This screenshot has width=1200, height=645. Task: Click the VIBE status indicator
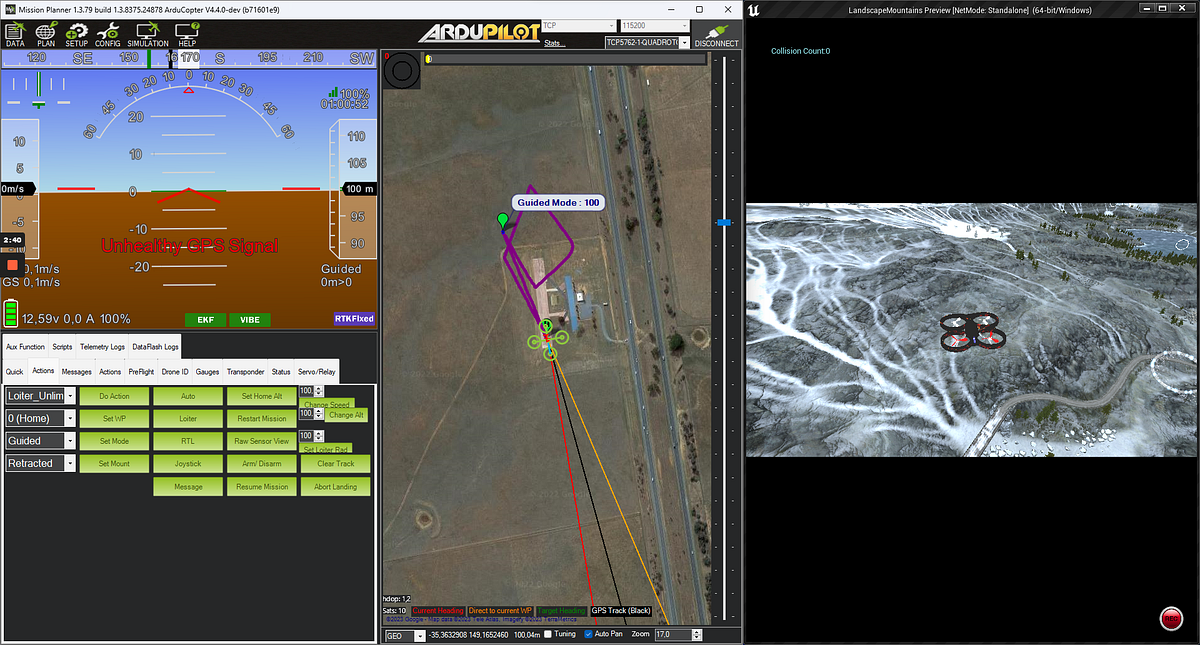click(248, 319)
